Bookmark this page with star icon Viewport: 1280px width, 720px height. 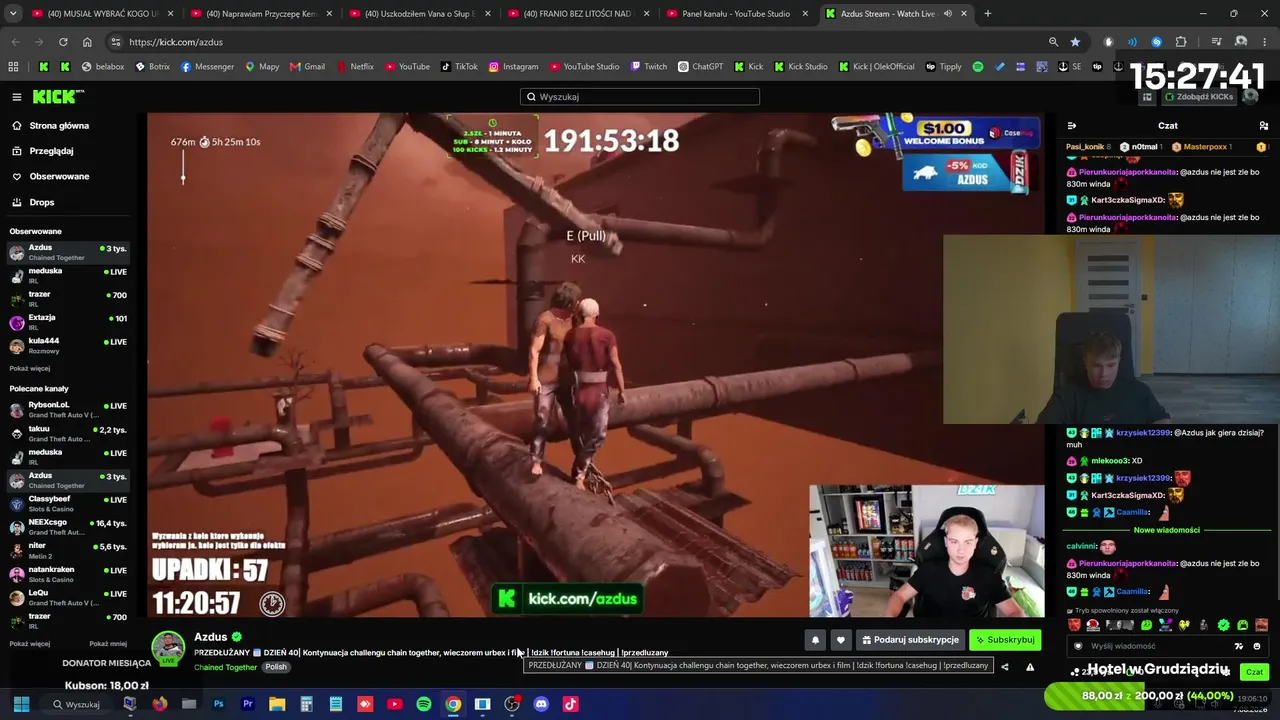pos(1075,42)
